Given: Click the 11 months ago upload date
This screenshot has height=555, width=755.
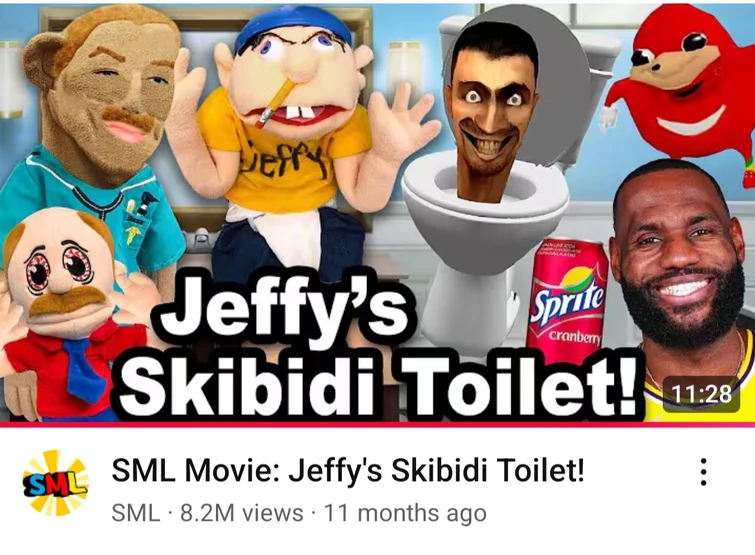Looking at the screenshot, I should [x=405, y=513].
